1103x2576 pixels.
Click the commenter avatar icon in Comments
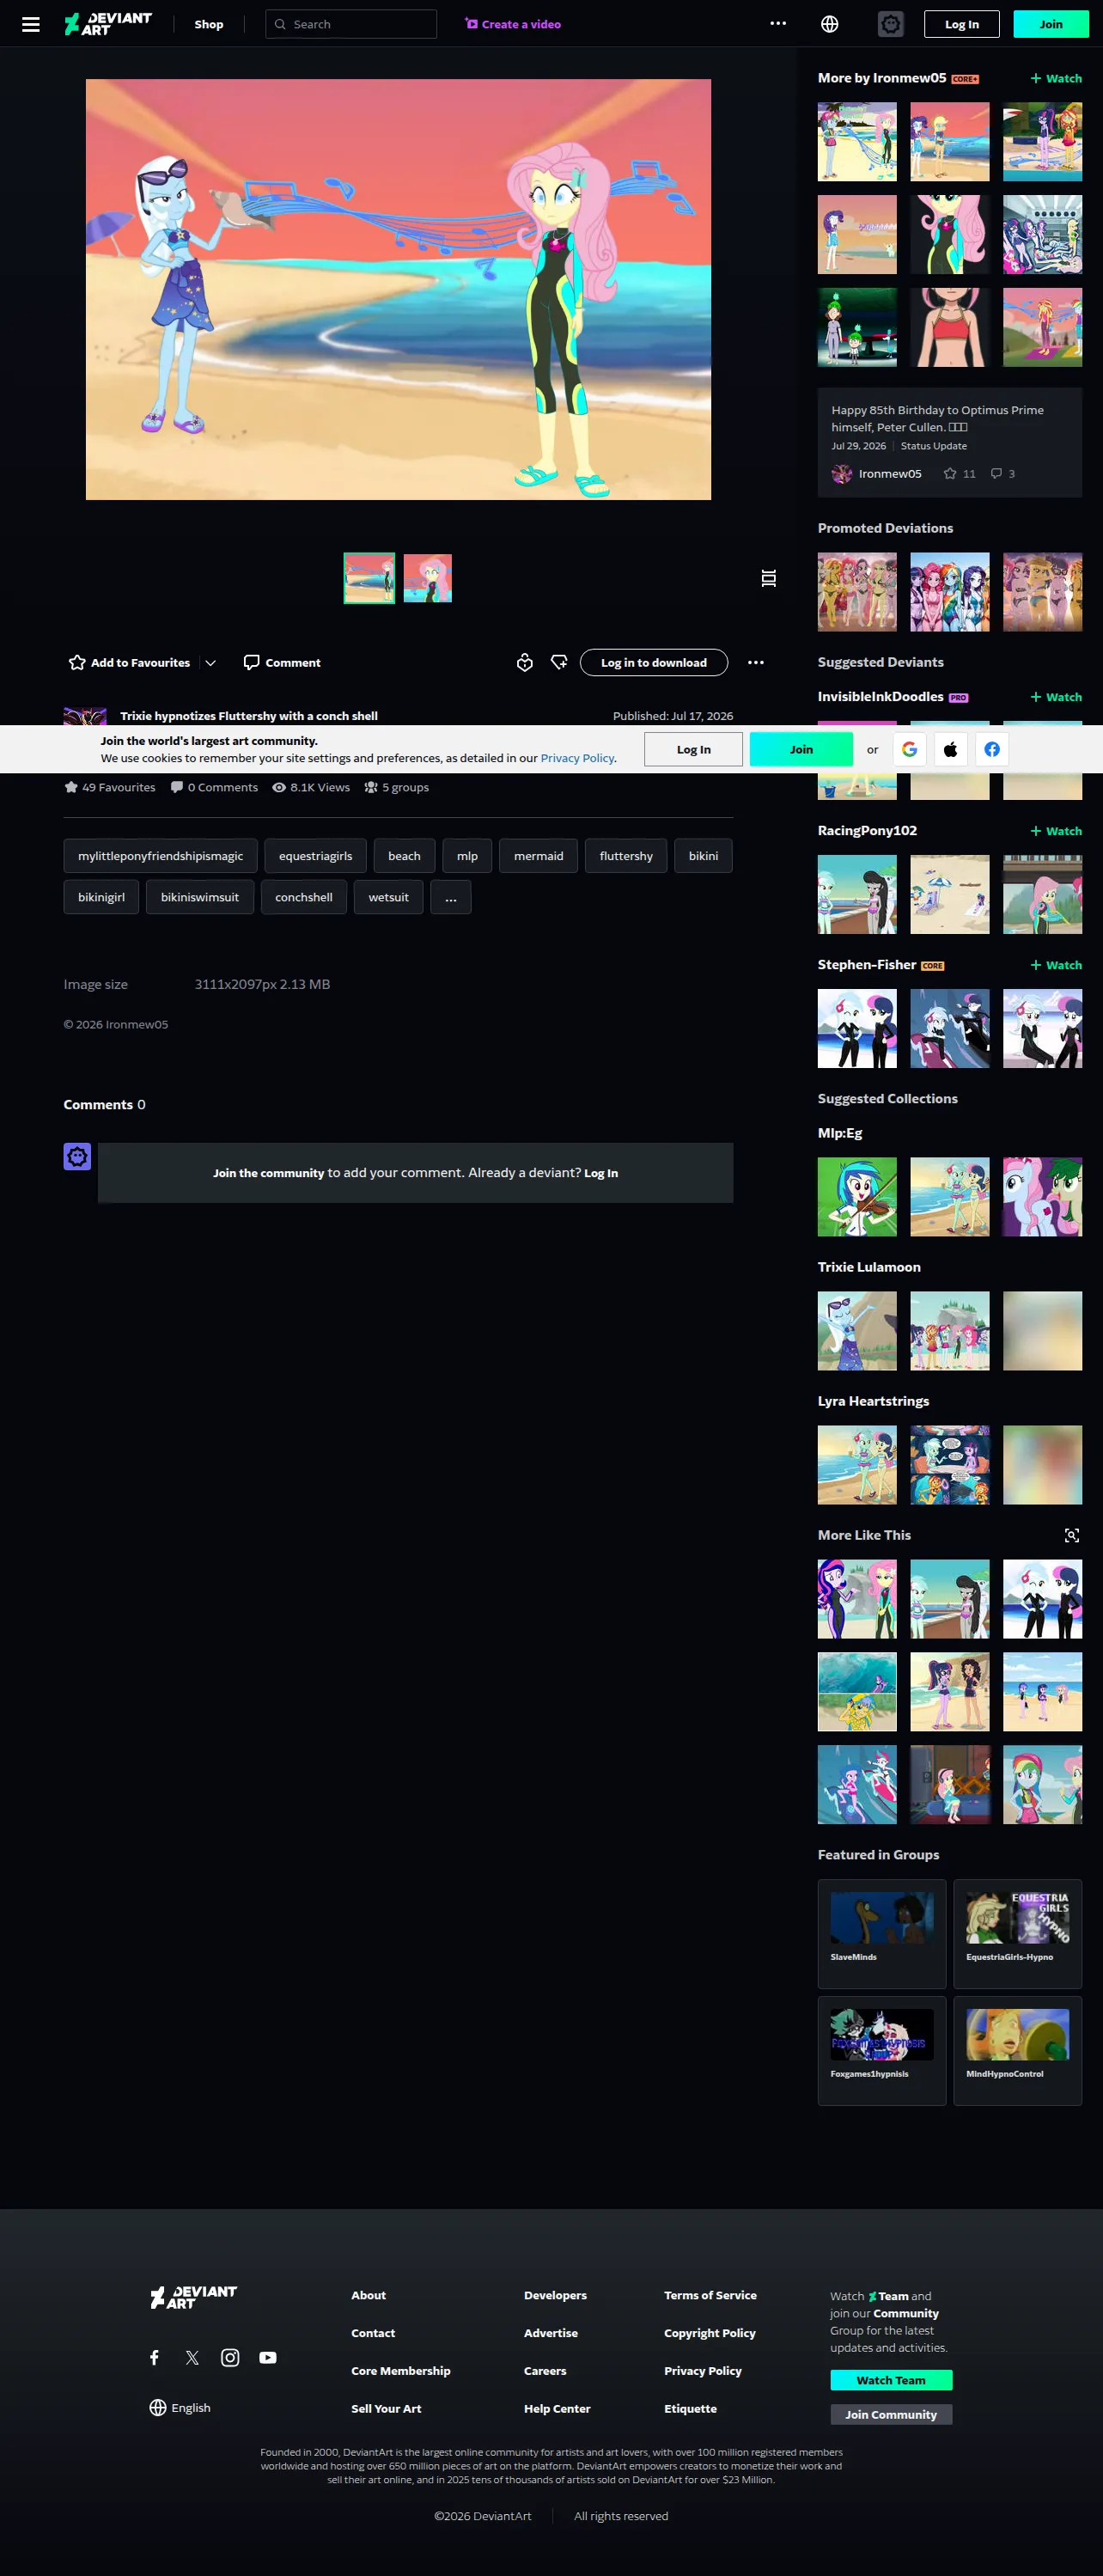[77, 1157]
